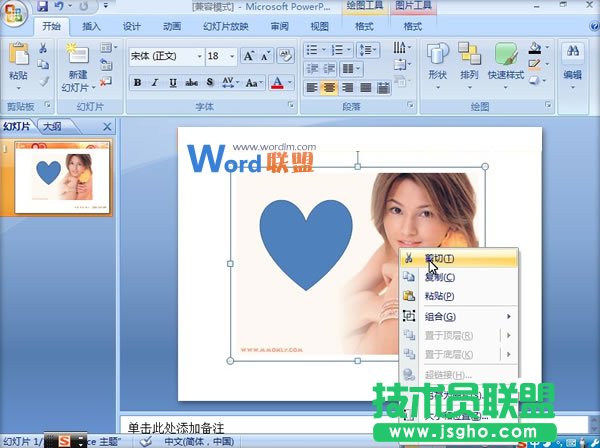This screenshot has width=600, height=448.
Task: Decrease list indent level
Action: coord(312,69)
